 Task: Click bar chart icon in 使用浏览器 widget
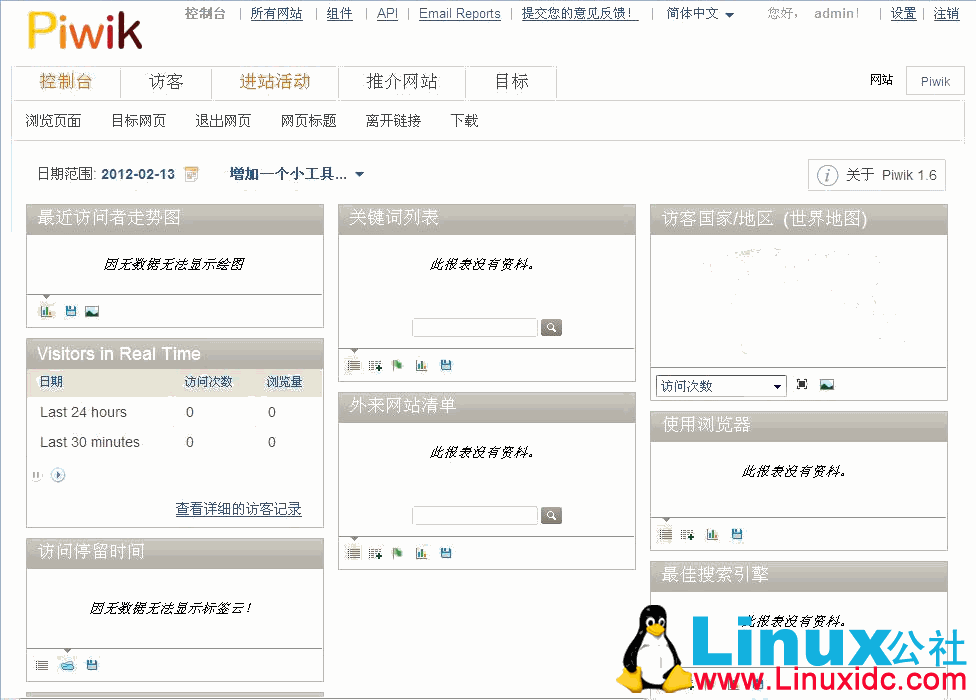tap(712, 535)
